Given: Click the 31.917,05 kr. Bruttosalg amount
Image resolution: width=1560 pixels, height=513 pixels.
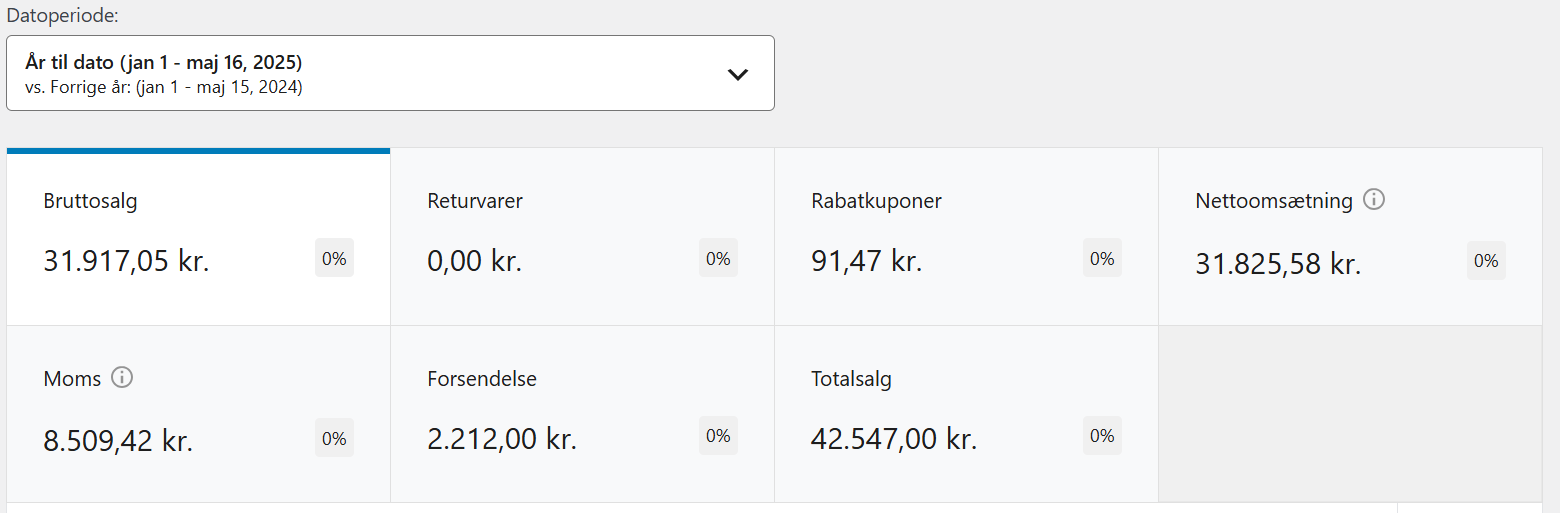Looking at the screenshot, I should pyautogui.click(x=126, y=261).
